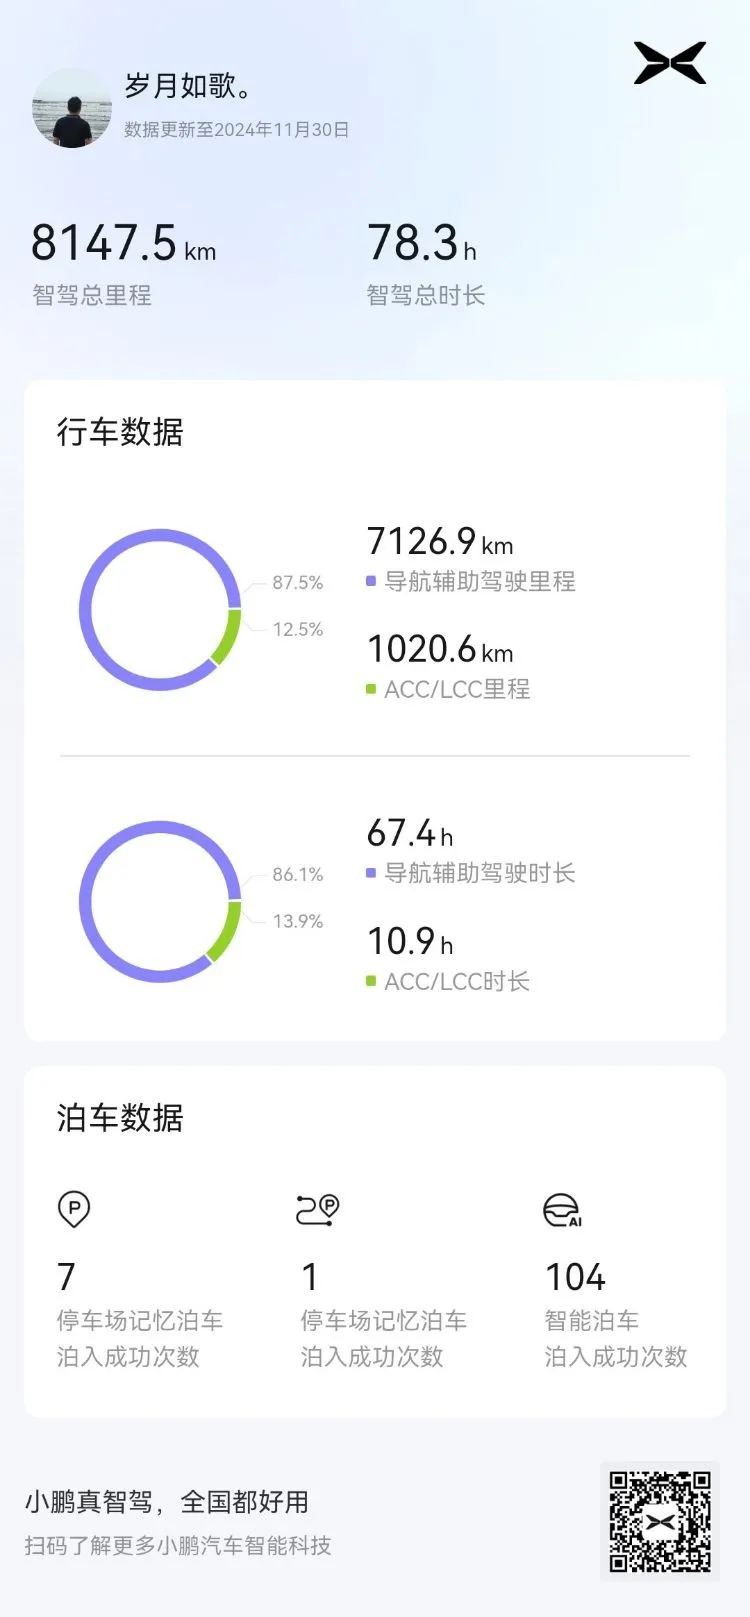The height and width of the screenshot is (1617, 750).
Task: Tap the 104 智能泊车 success count
Action: tap(575, 1277)
